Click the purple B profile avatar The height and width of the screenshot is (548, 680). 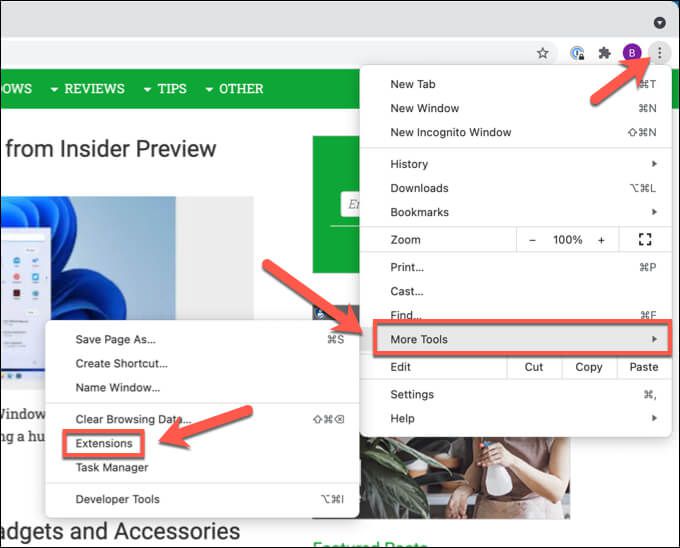coord(632,53)
